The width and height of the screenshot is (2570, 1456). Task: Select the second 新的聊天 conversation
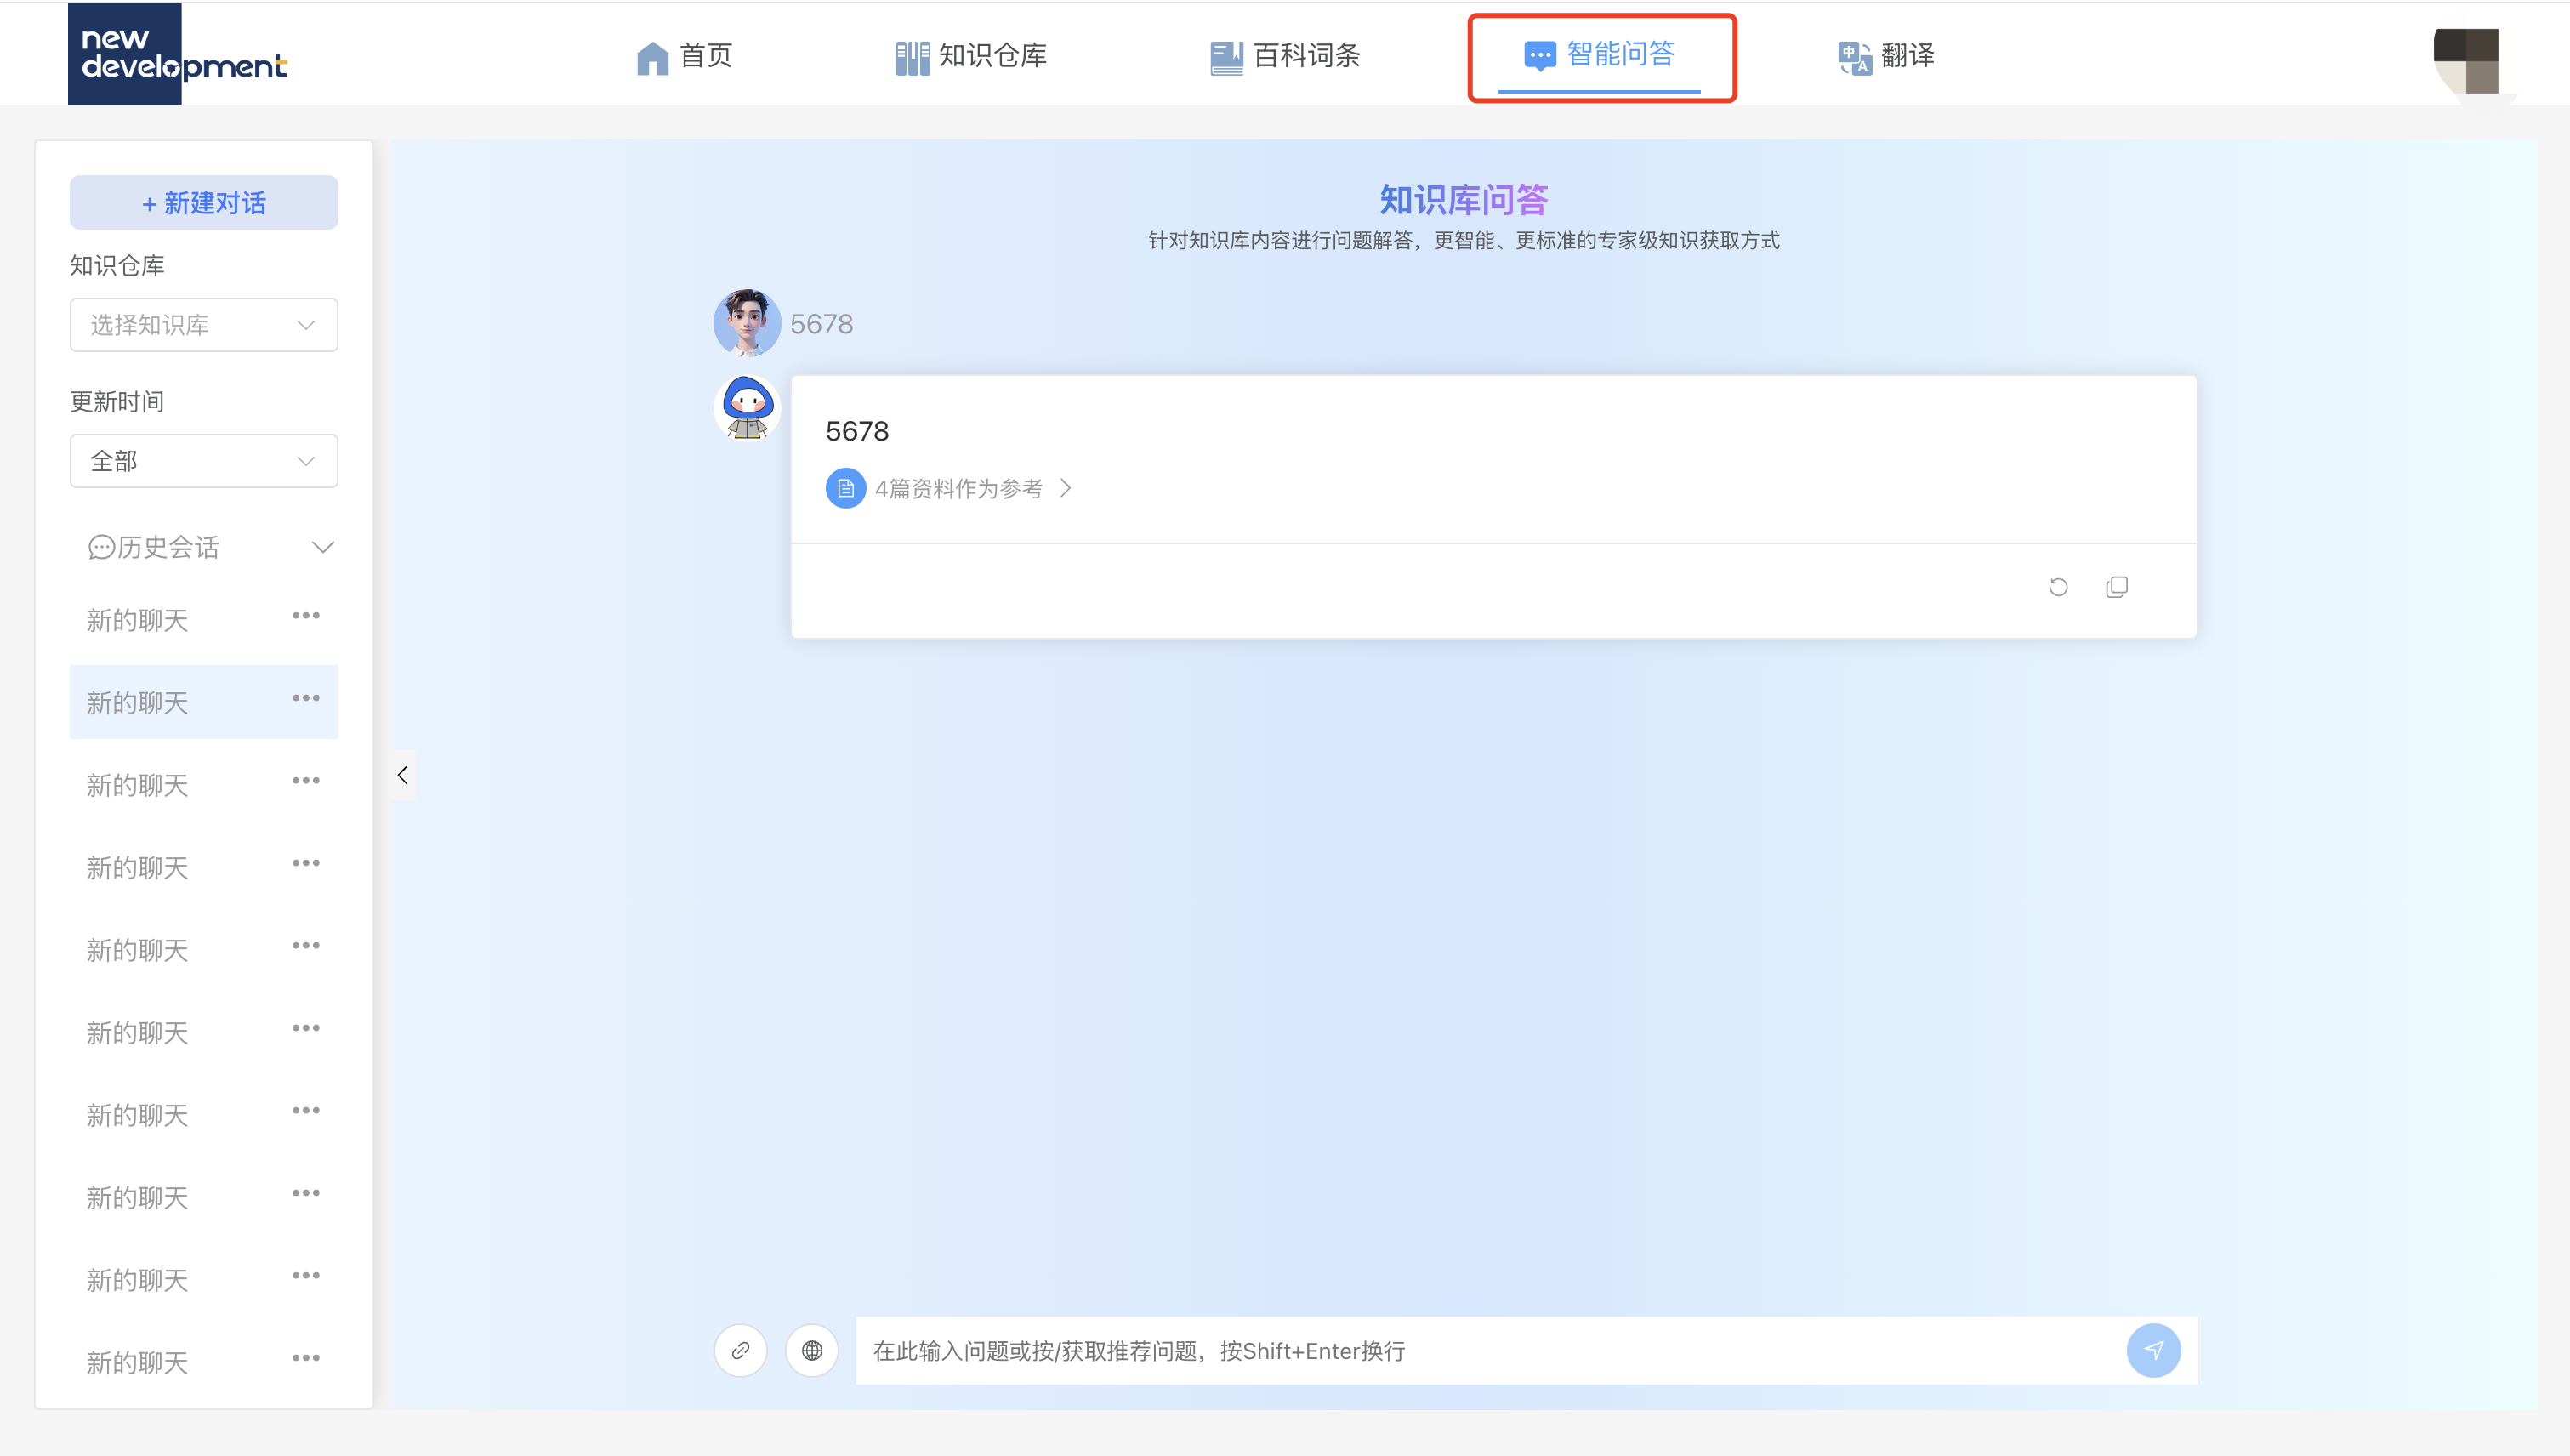point(137,702)
